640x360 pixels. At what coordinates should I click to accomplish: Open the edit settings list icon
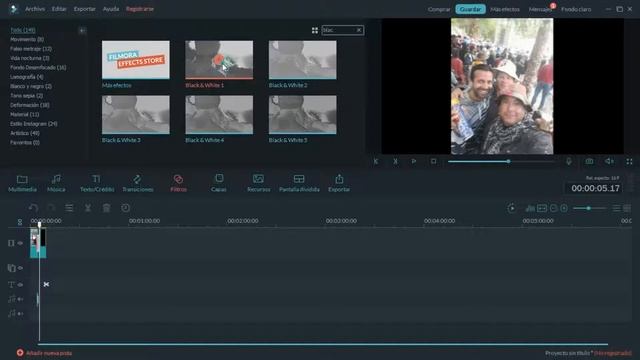pyautogui.click(x=69, y=208)
